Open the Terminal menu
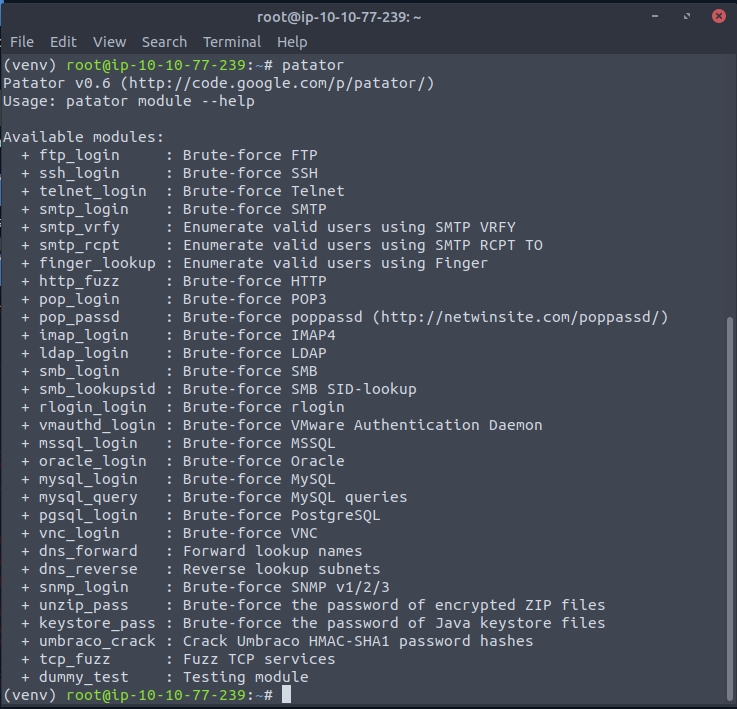The image size is (737, 709). tap(232, 42)
